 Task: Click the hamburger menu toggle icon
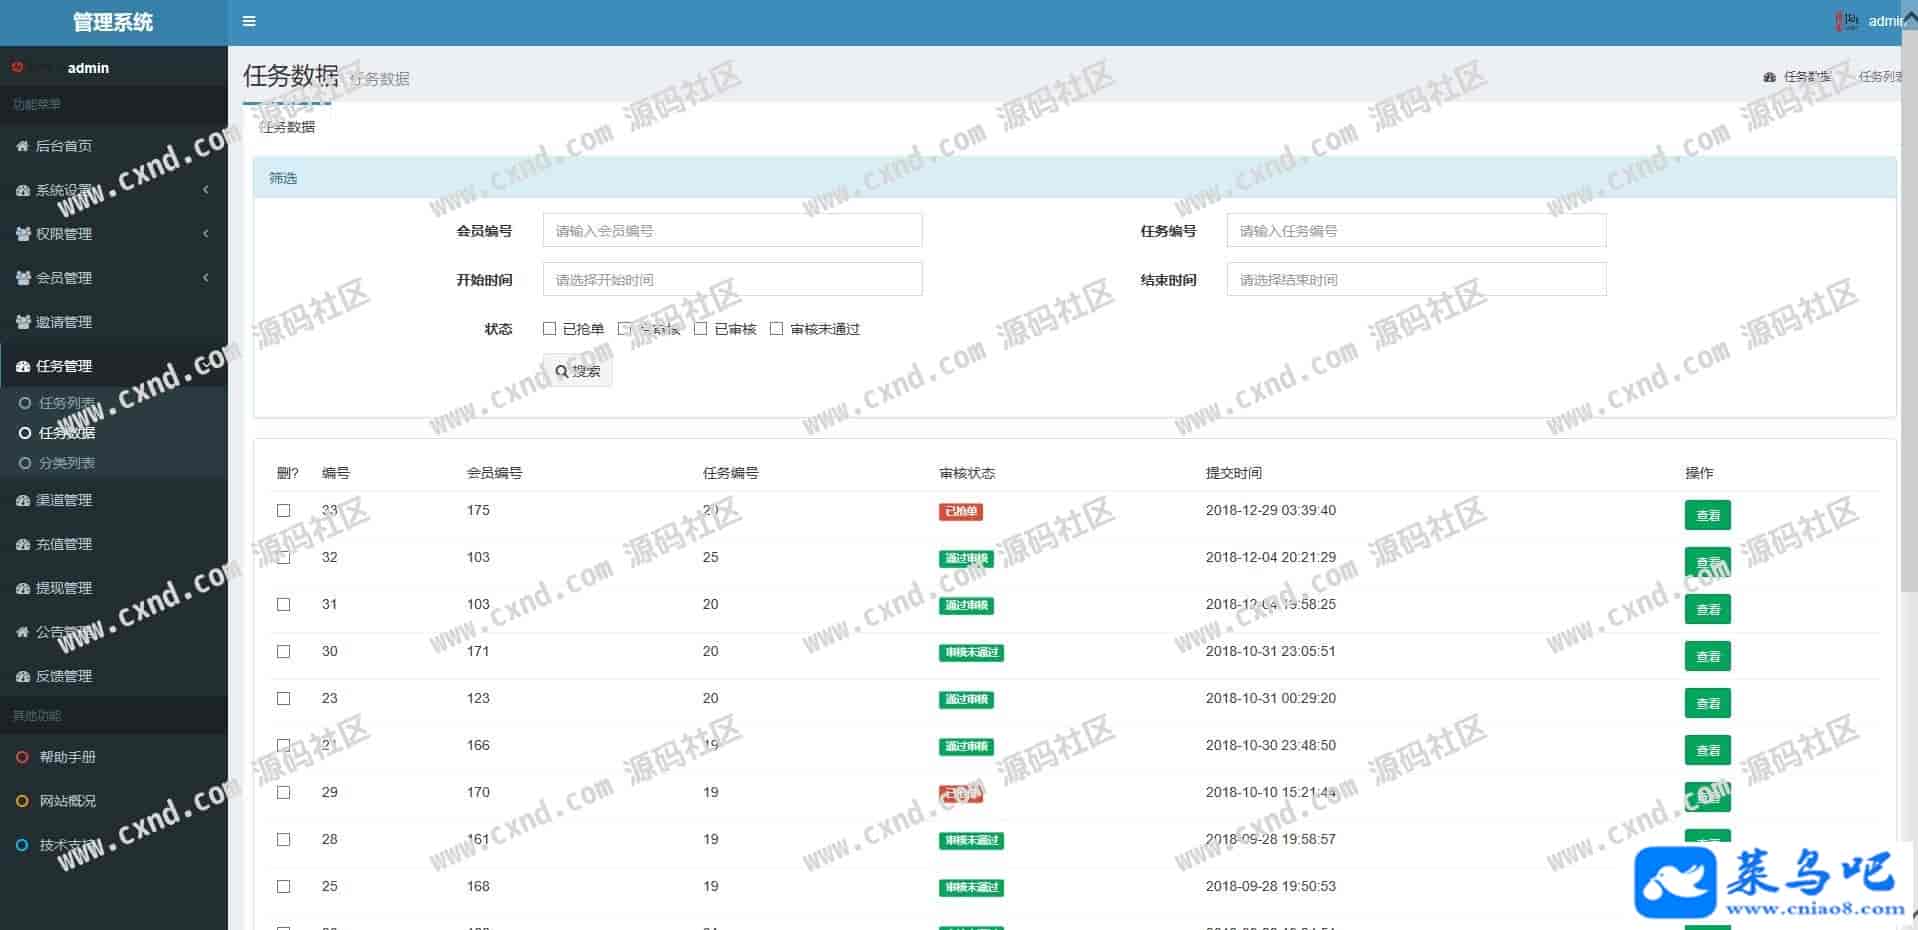(x=249, y=21)
